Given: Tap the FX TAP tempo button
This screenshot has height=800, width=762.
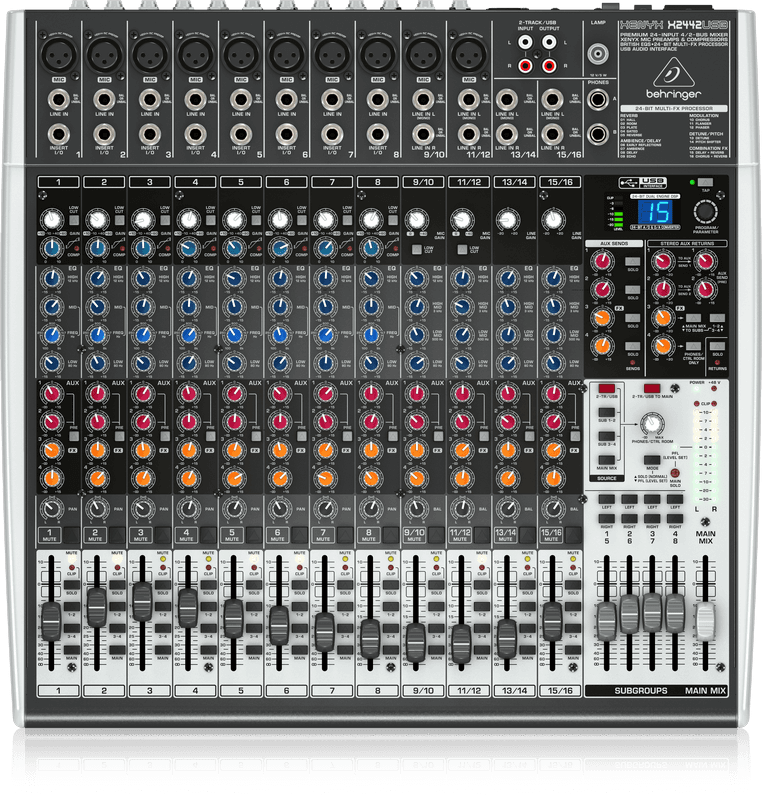Looking at the screenshot, I should (705, 182).
